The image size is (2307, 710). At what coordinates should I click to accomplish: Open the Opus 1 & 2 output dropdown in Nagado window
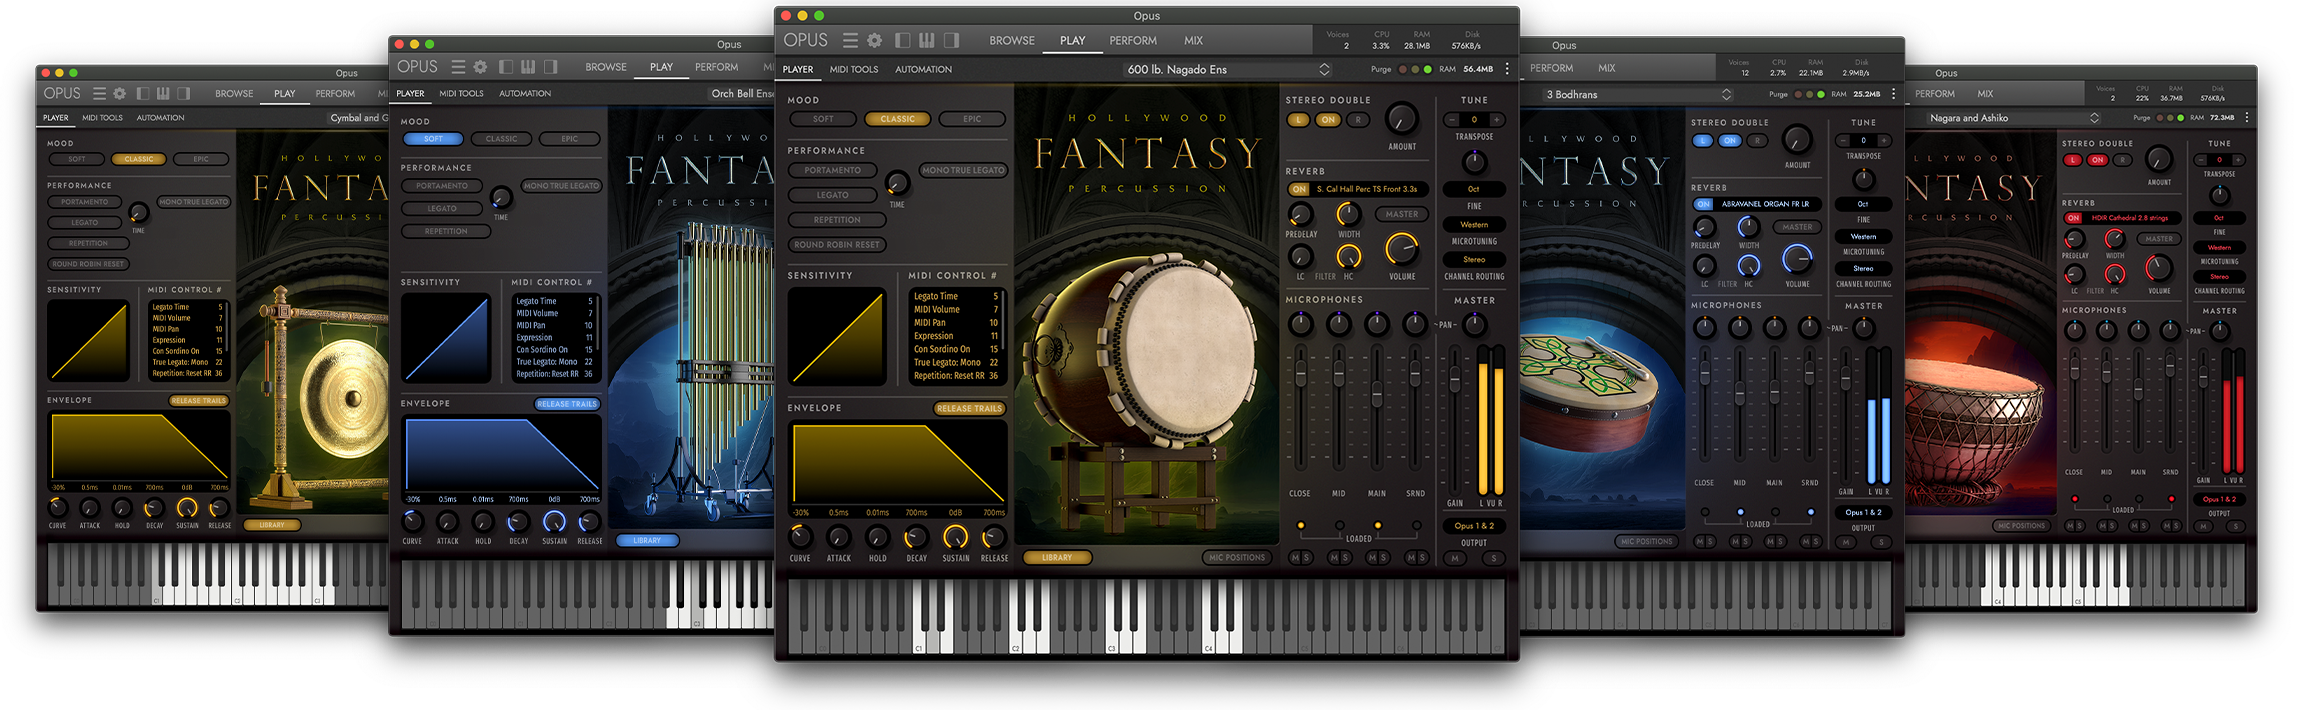1474,526
